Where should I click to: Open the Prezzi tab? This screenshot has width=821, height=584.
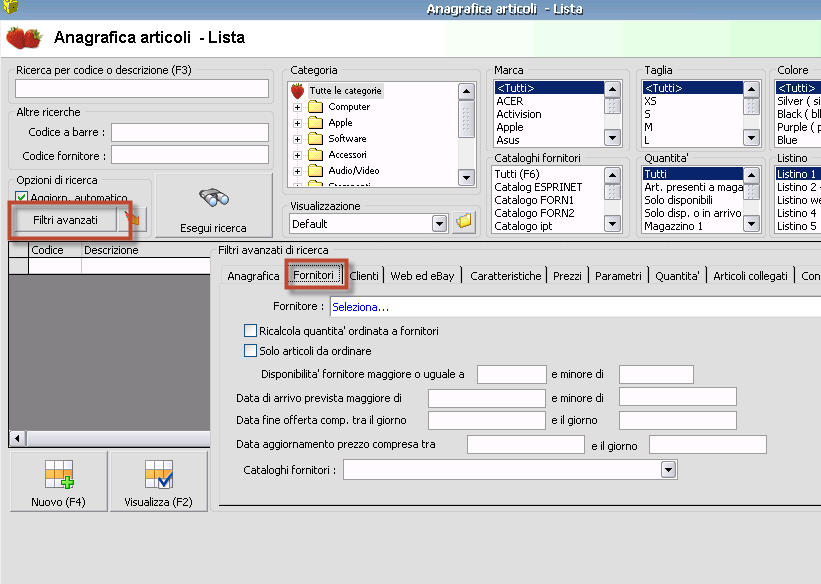tap(567, 276)
